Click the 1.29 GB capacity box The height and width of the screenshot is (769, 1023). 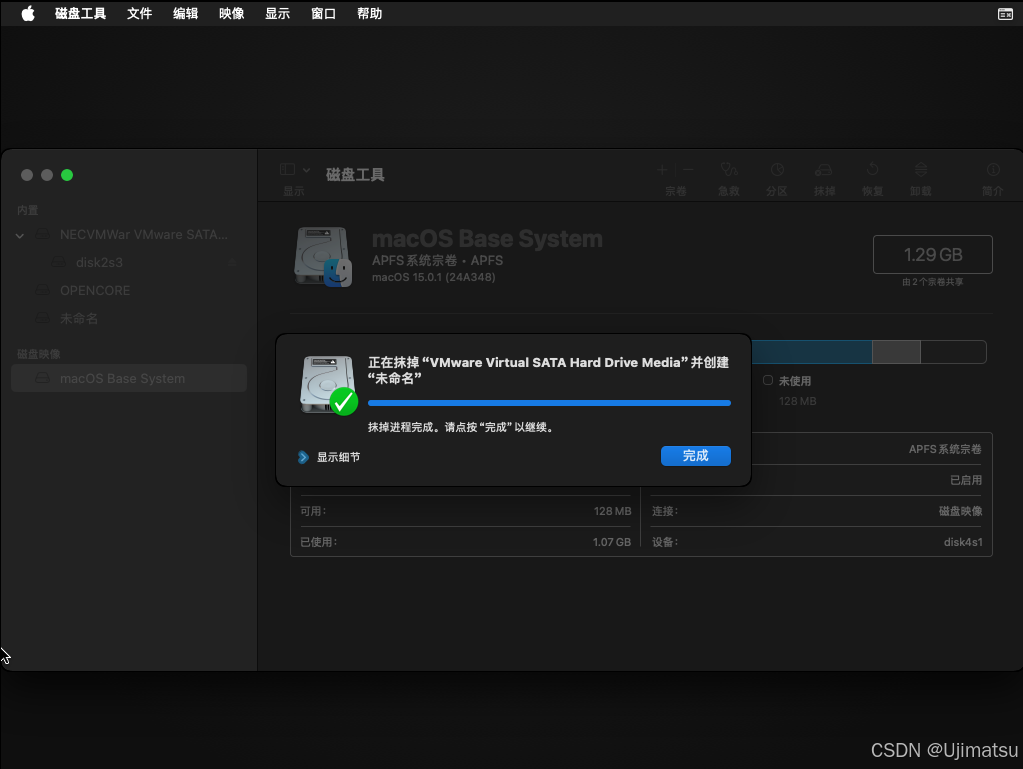tap(932, 254)
